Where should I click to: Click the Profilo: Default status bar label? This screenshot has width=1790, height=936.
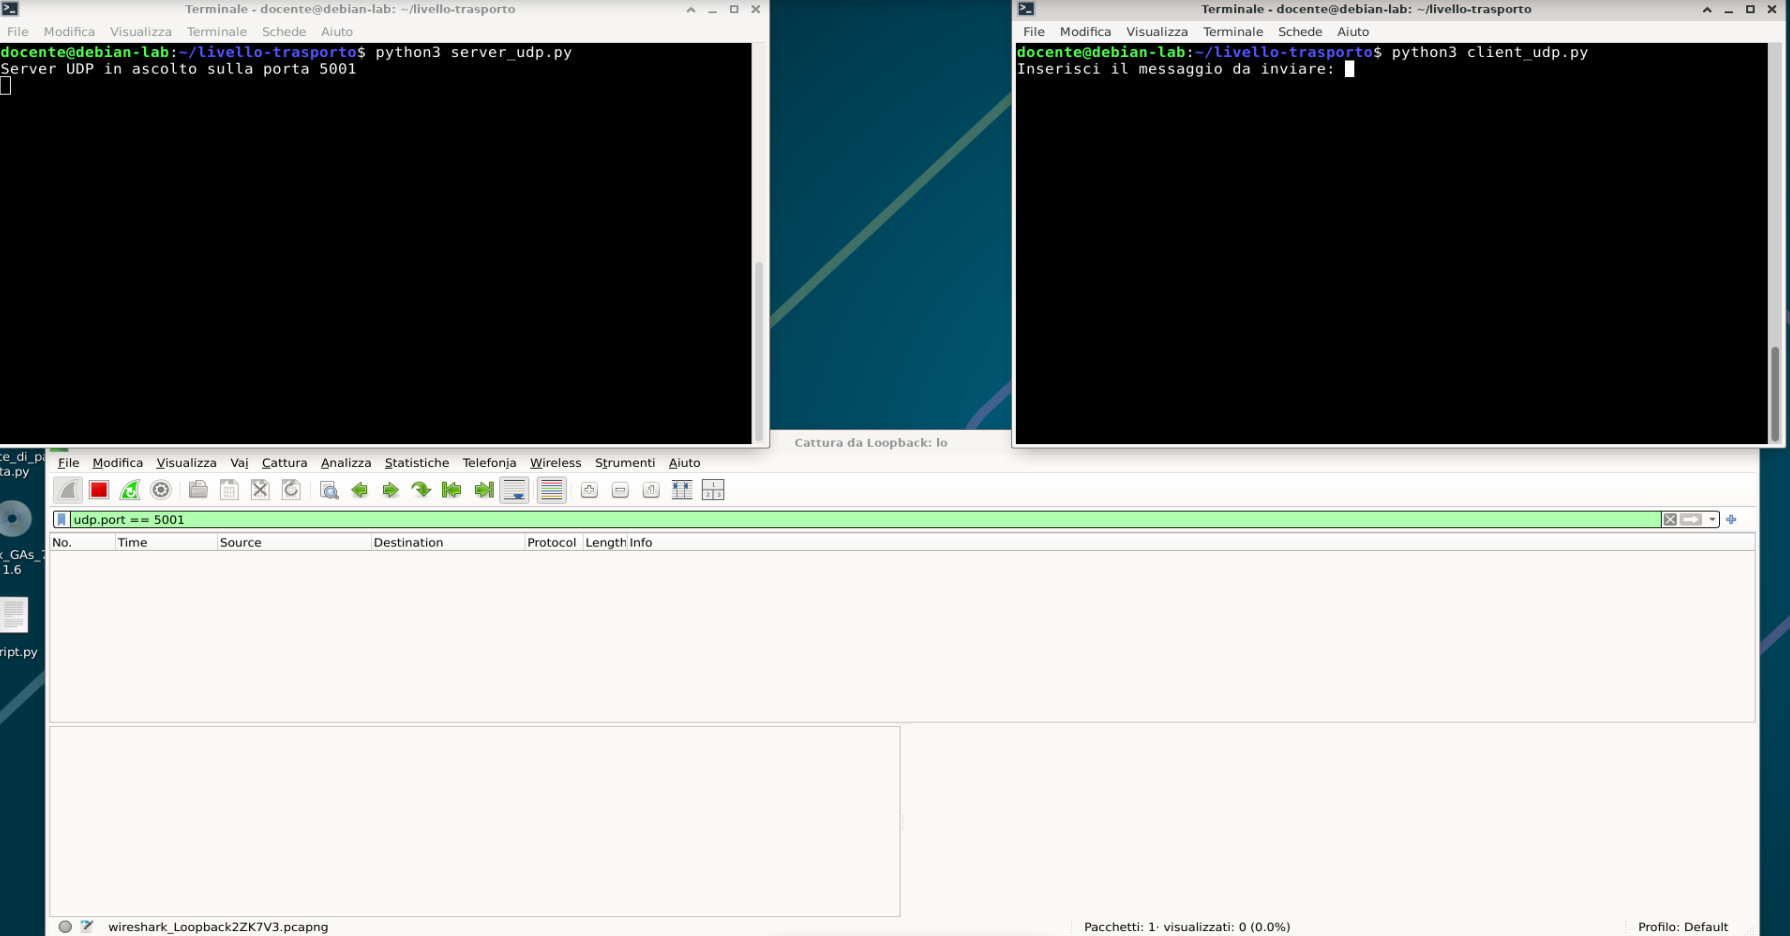[x=1683, y=927]
